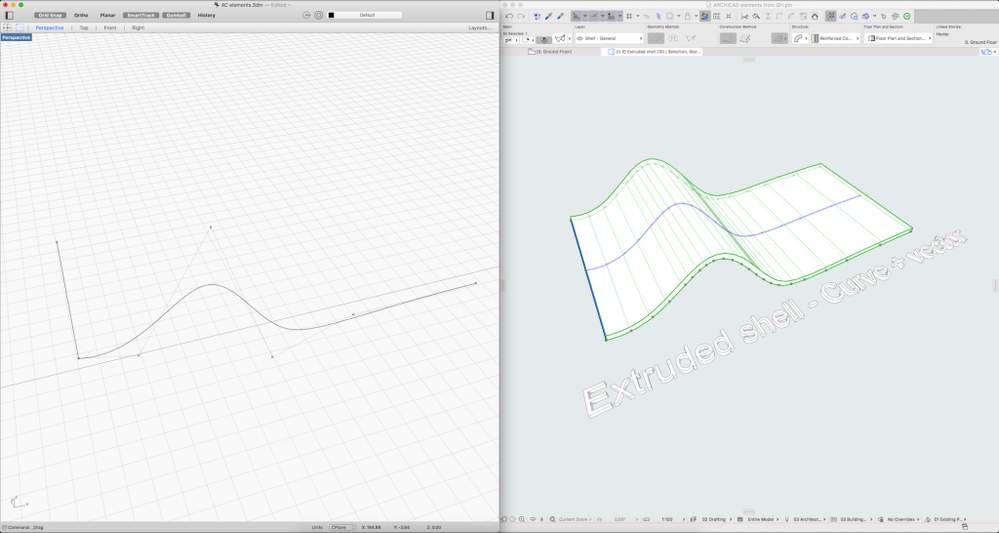Select Perspective viewport tab
The height and width of the screenshot is (533, 999).
[x=49, y=28]
